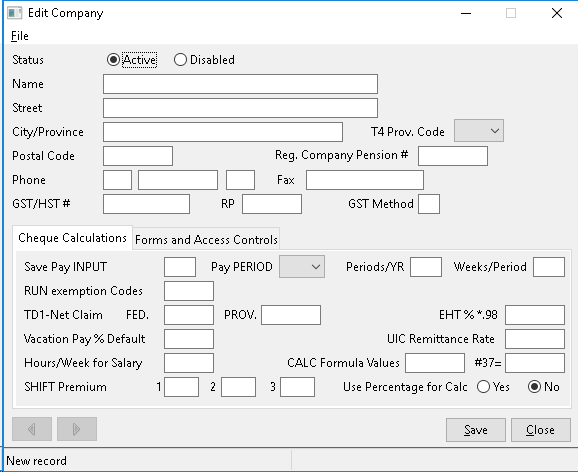
Task: Click the Edit Company window app icon
Action: pyautogui.click(x=15, y=13)
